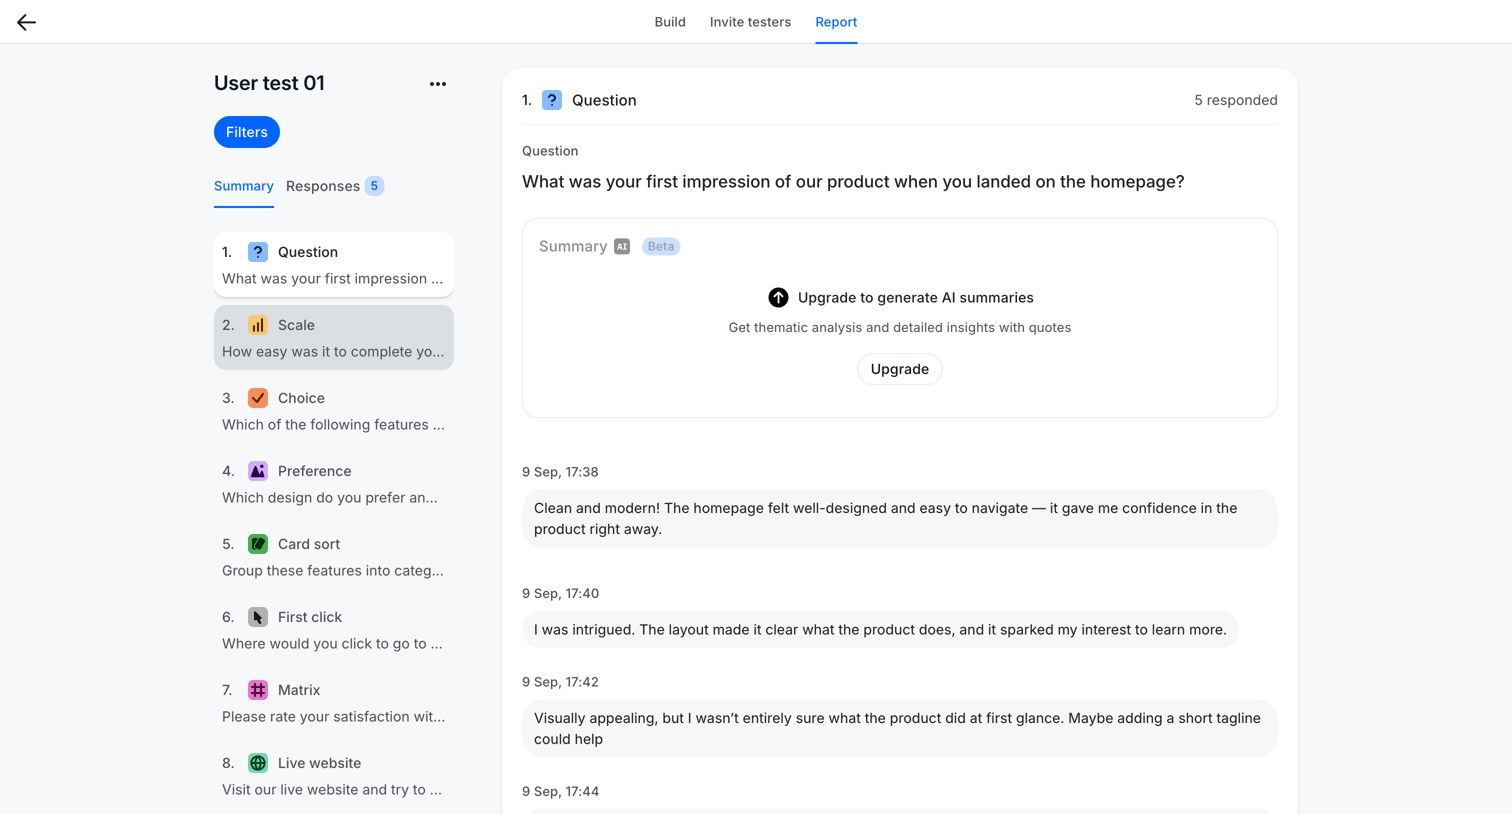Click the '9 Sep, 17:44' timestamp
The width and height of the screenshot is (1512, 814).
click(560, 791)
